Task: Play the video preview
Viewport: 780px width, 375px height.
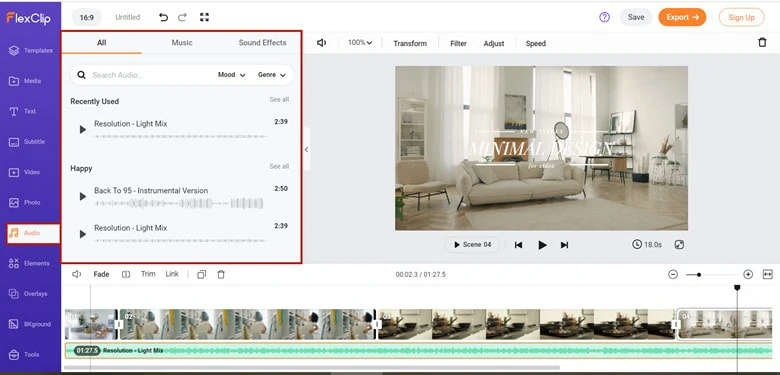Action: [x=542, y=245]
